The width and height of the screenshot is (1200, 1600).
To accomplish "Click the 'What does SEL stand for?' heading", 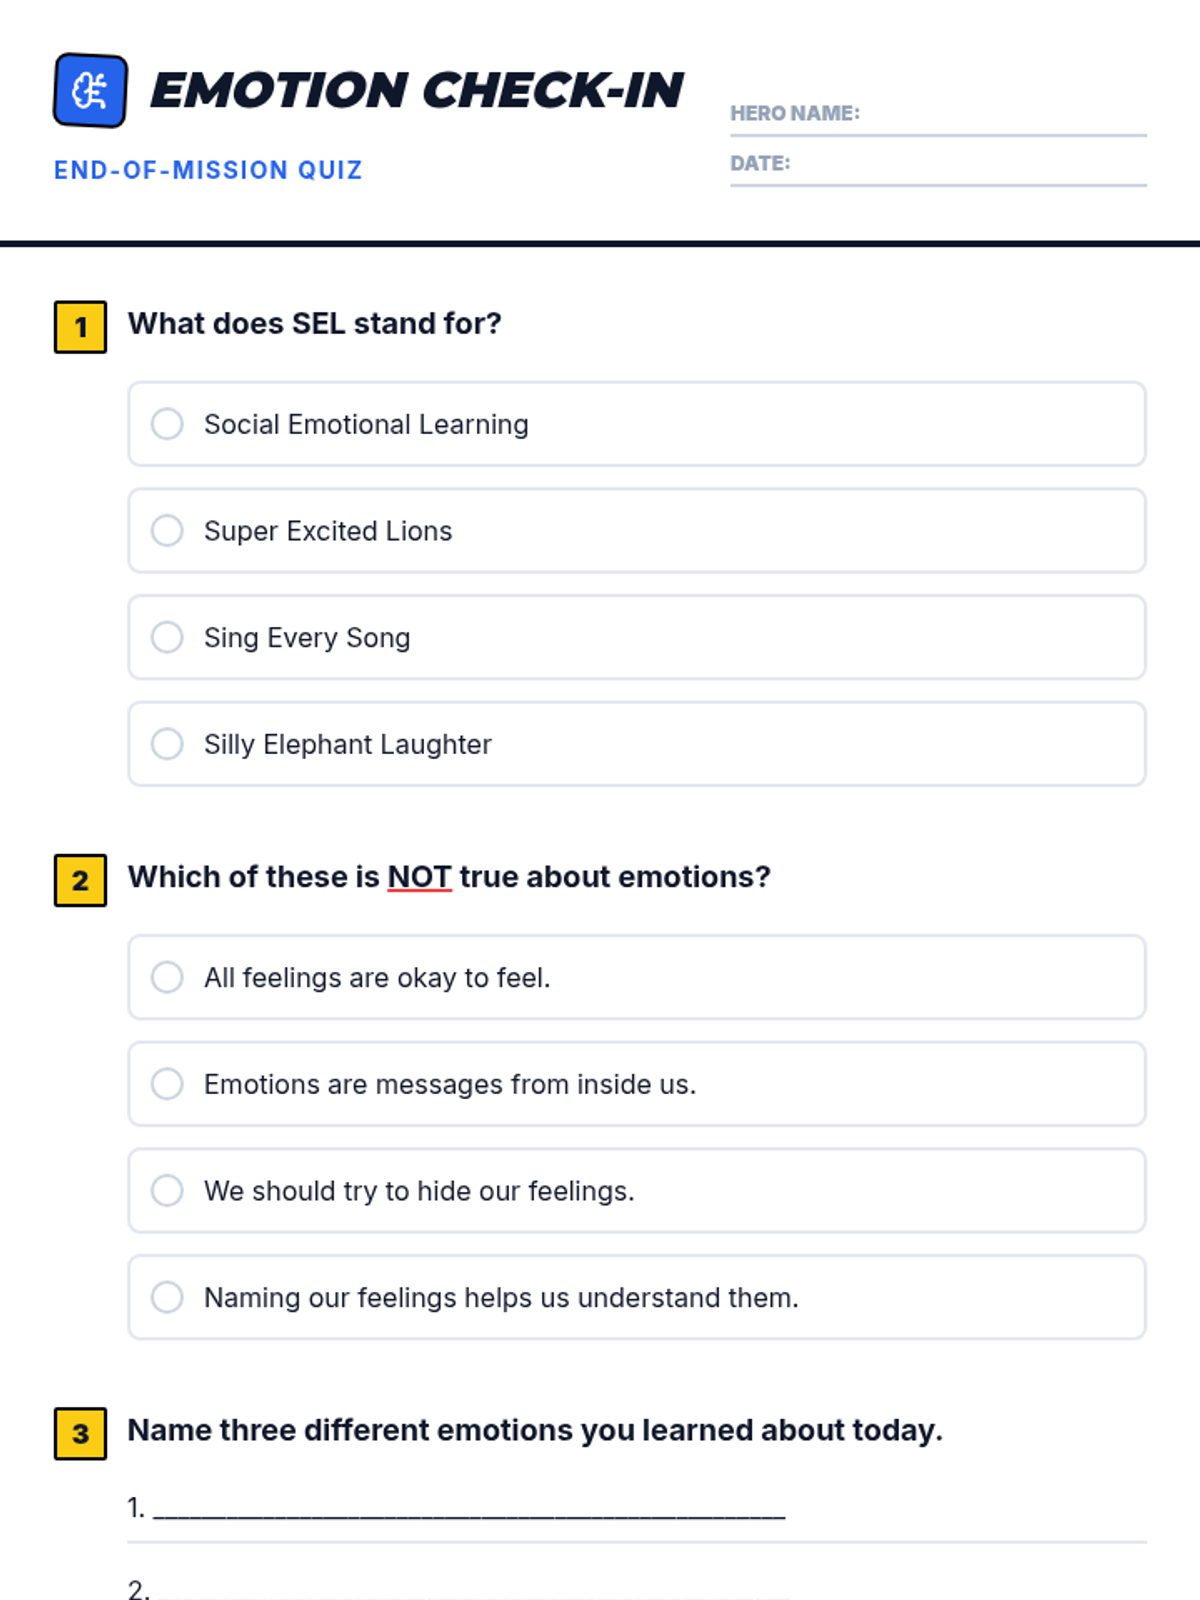I will 314,324.
